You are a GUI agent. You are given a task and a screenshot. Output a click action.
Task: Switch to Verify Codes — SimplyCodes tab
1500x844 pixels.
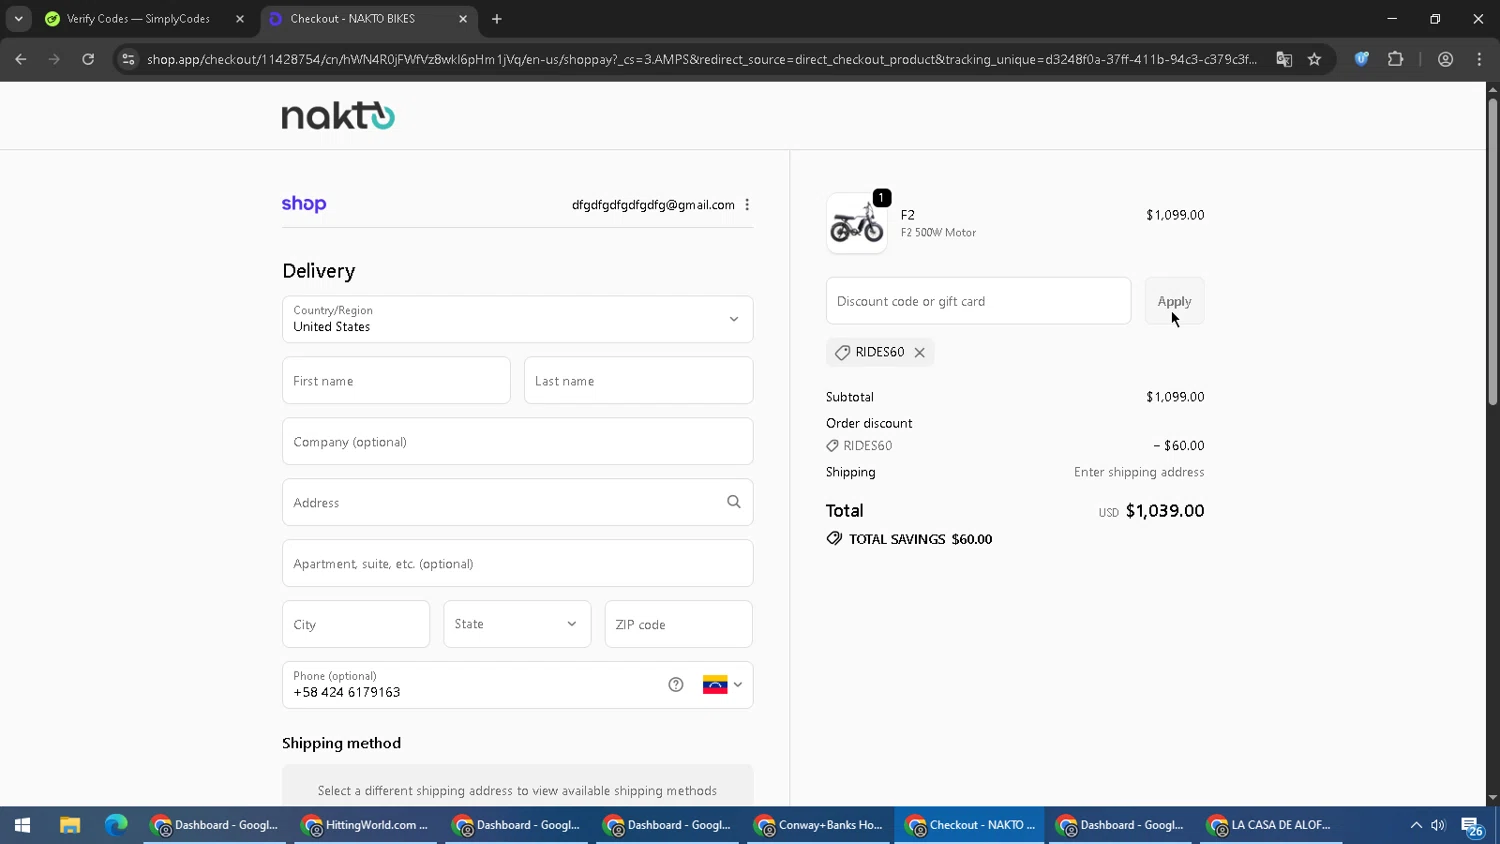click(138, 19)
